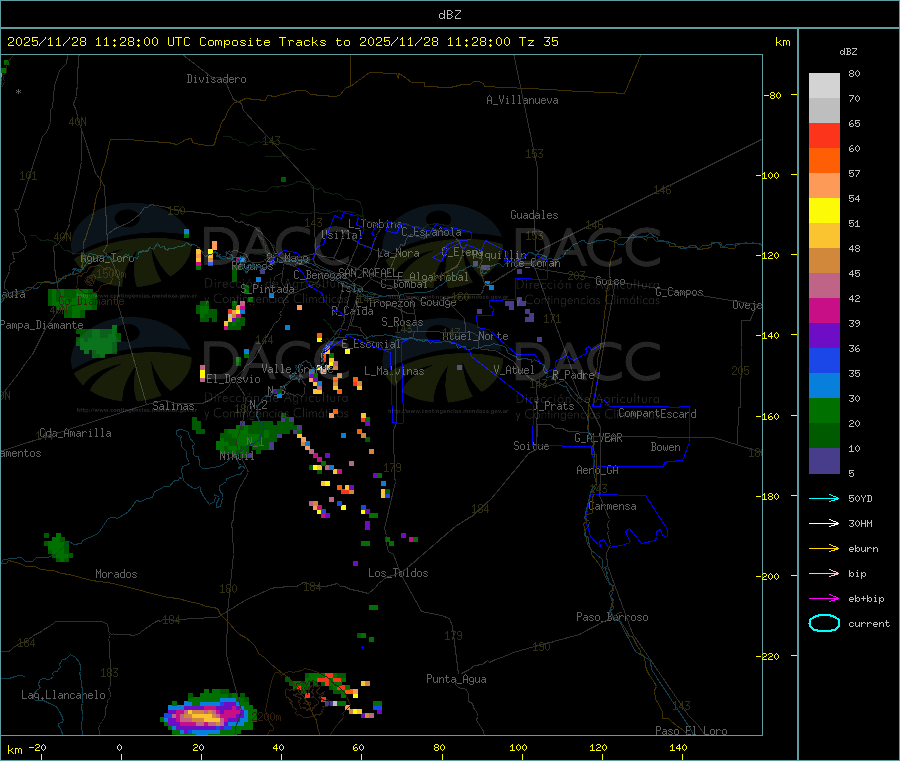The height and width of the screenshot is (761, 900).
Task: Click the Paso_El_Loro place label
Action: [x=691, y=731]
